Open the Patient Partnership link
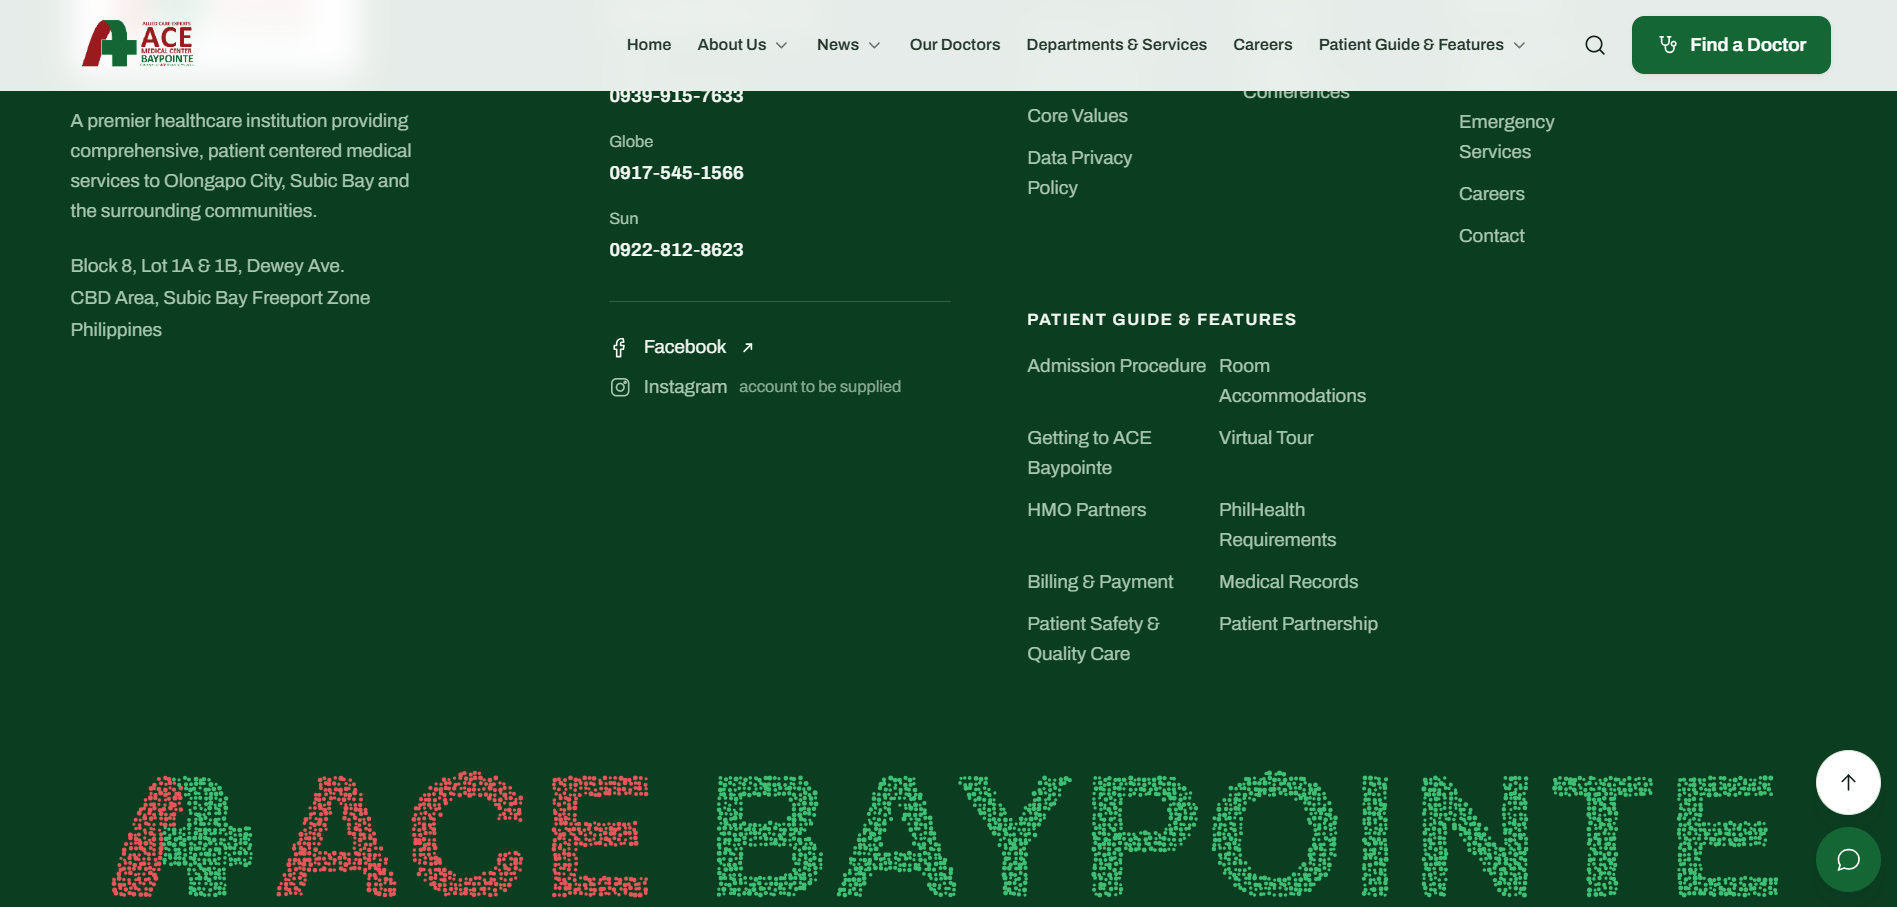 [1298, 624]
